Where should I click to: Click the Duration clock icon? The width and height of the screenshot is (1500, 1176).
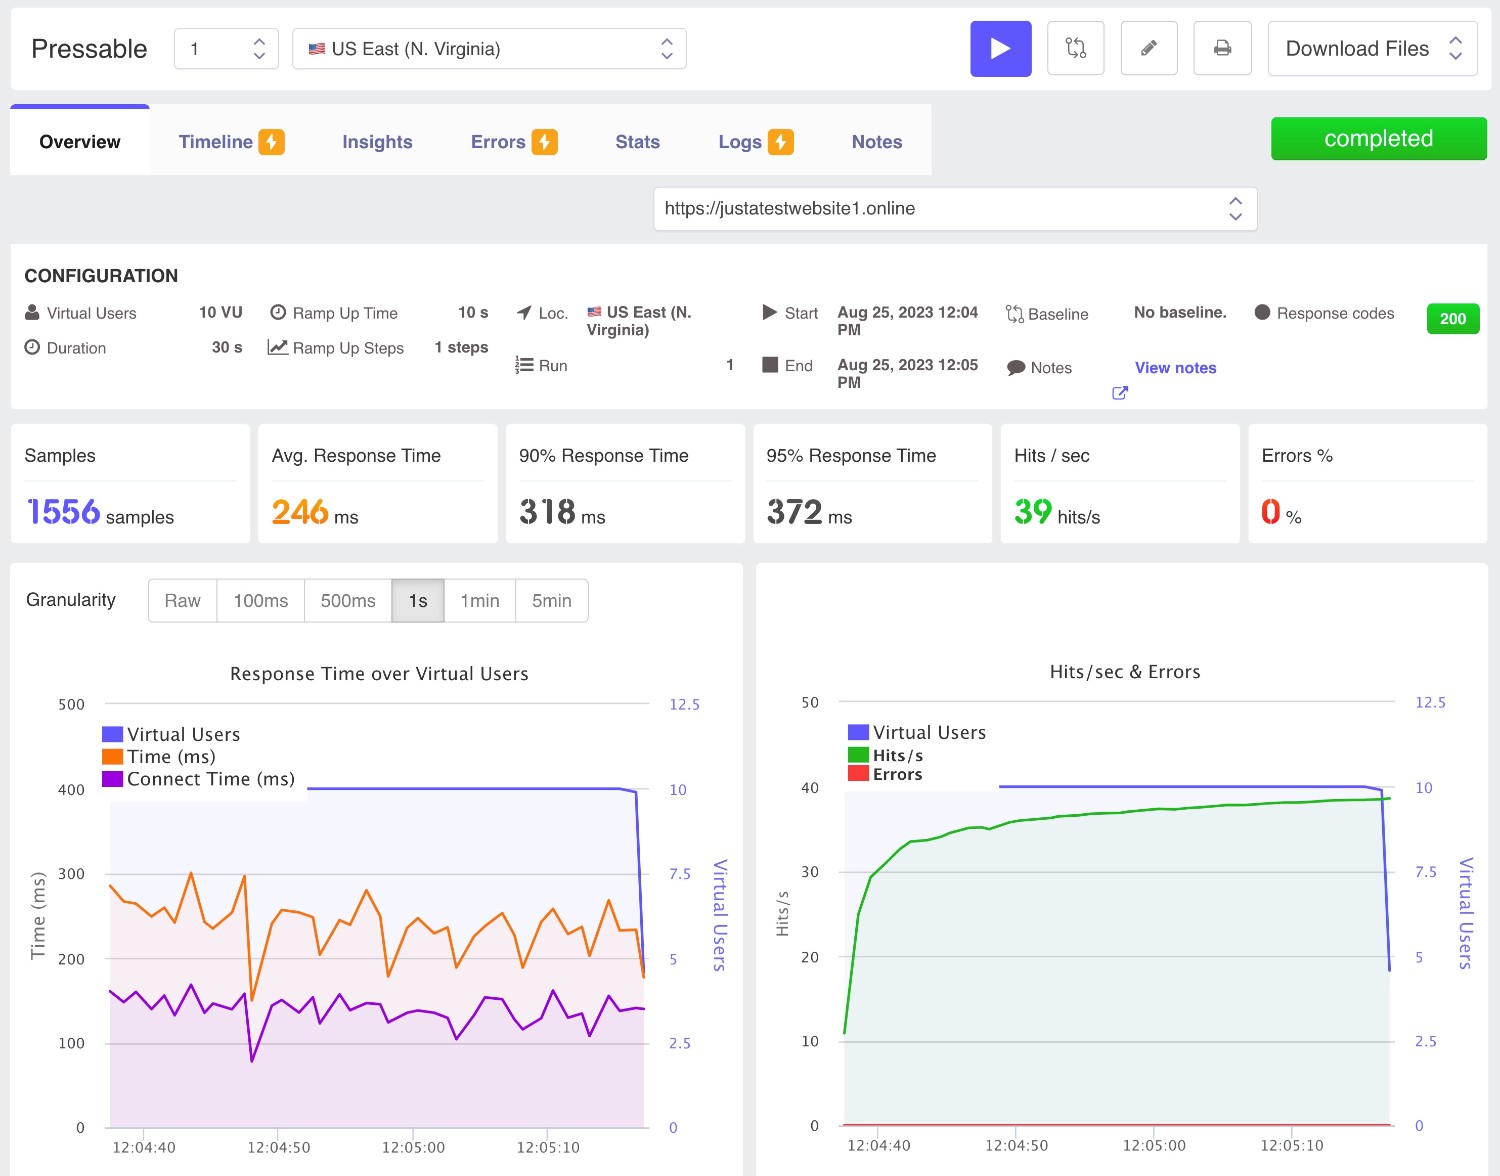(32, 347)
